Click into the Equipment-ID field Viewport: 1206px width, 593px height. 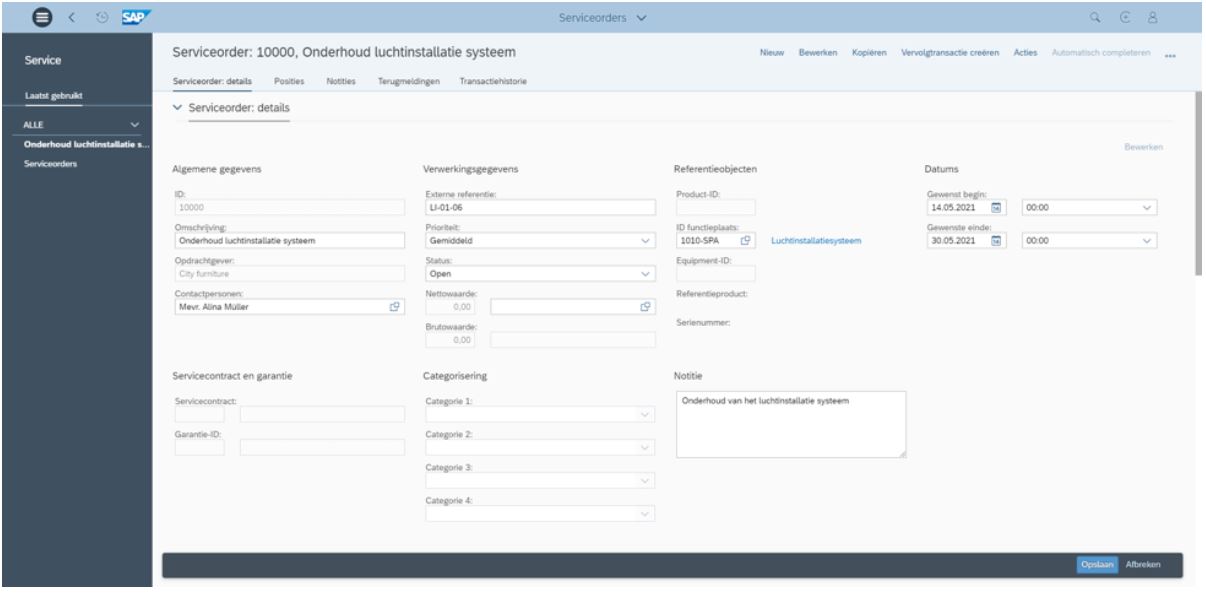pos(716,273)
